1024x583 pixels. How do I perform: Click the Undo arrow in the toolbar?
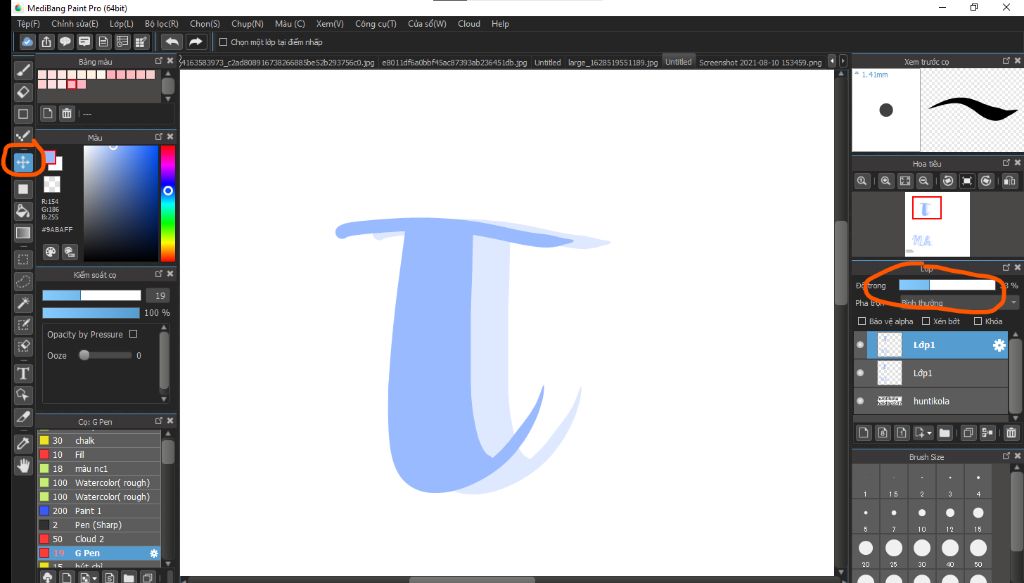172,42
